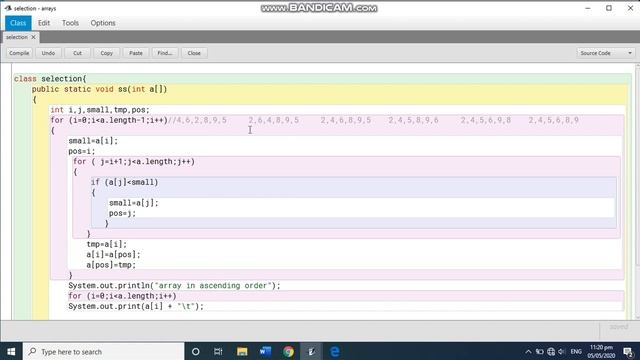Click the line 'small=a[i];'

tap(93, 141)
